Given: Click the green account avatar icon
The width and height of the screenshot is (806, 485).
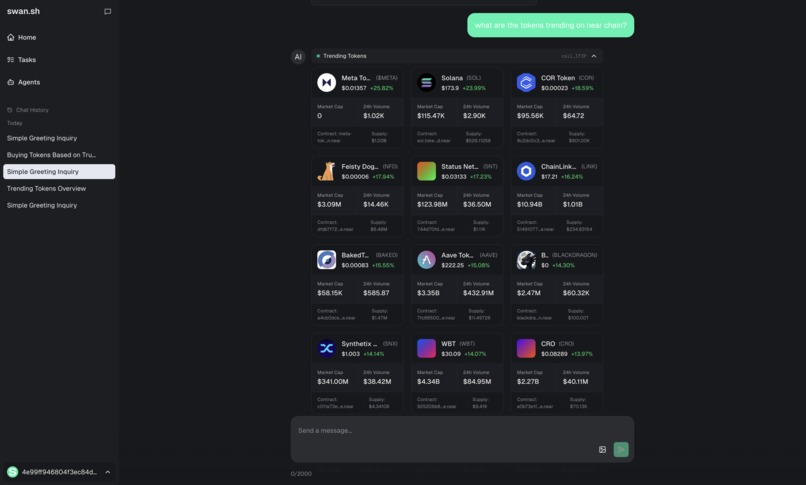Looking at the screenshot, I should pos(12,472).
